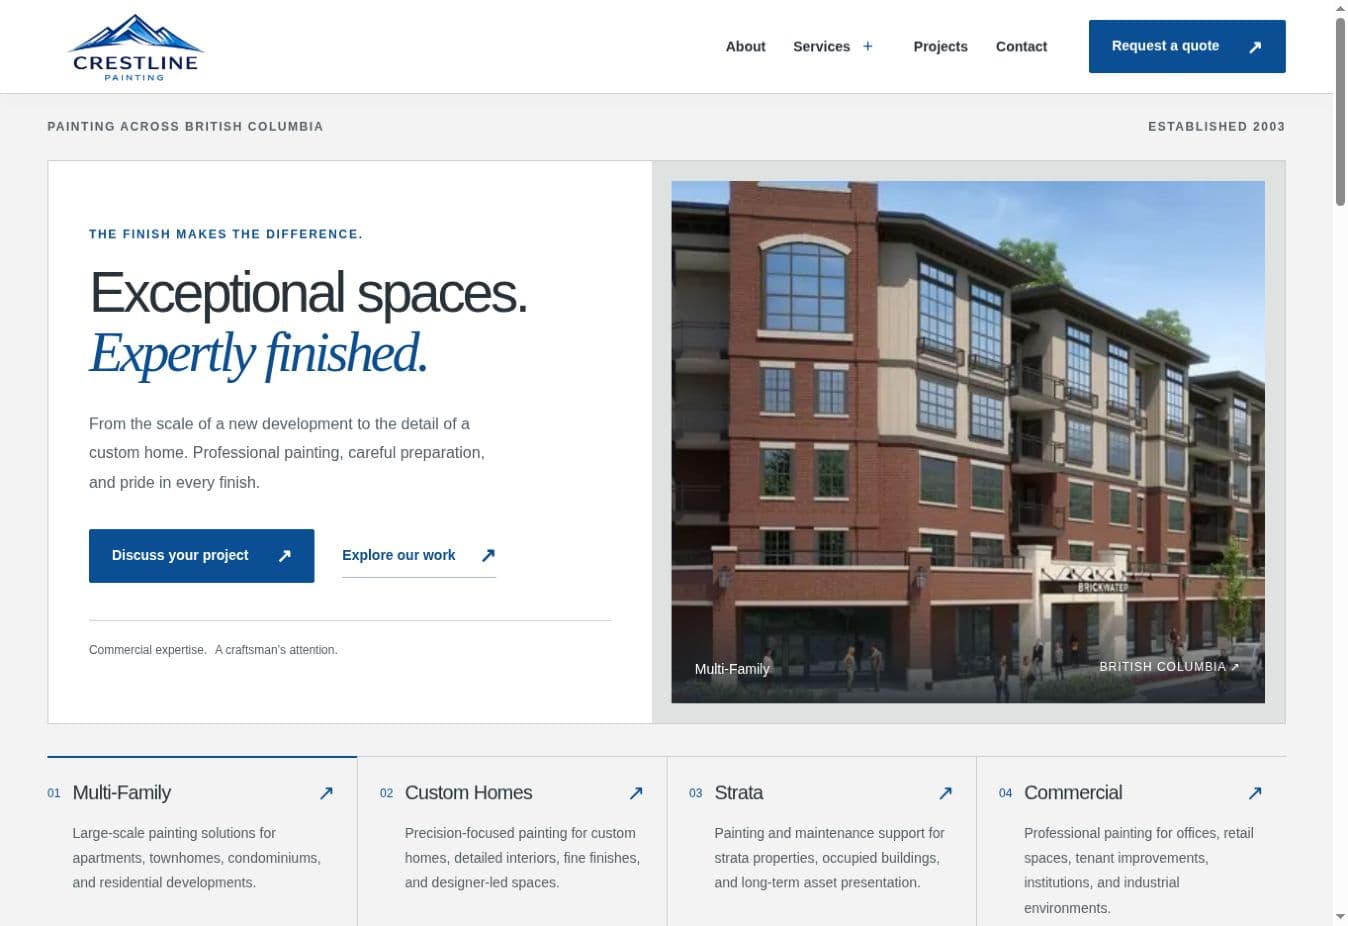Viewport: 1348px width, 926px height.
Task: Click the Commercial card description text
Action: [x=1139, y=870]
